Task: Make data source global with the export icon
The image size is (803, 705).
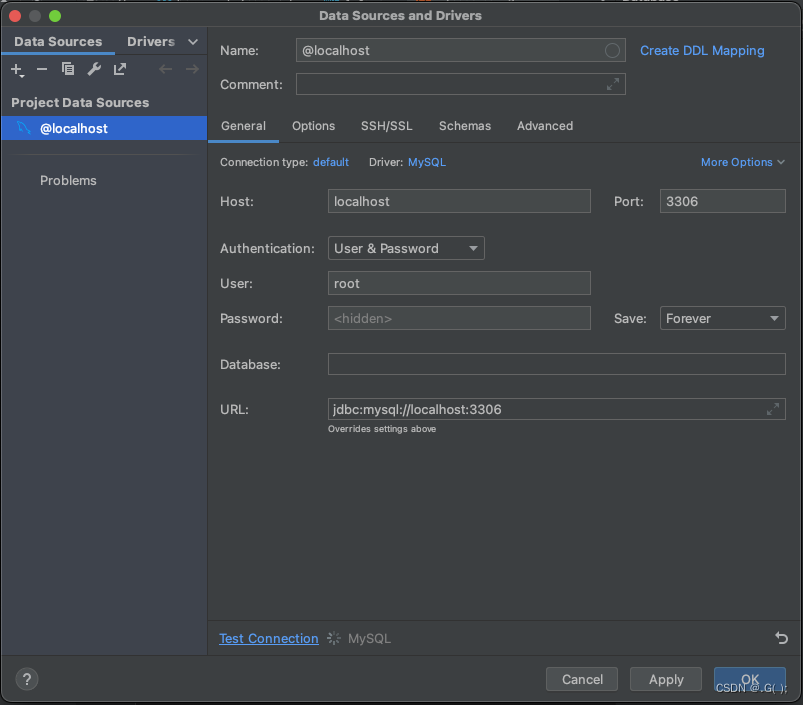Action: click(x=120, y=69)
